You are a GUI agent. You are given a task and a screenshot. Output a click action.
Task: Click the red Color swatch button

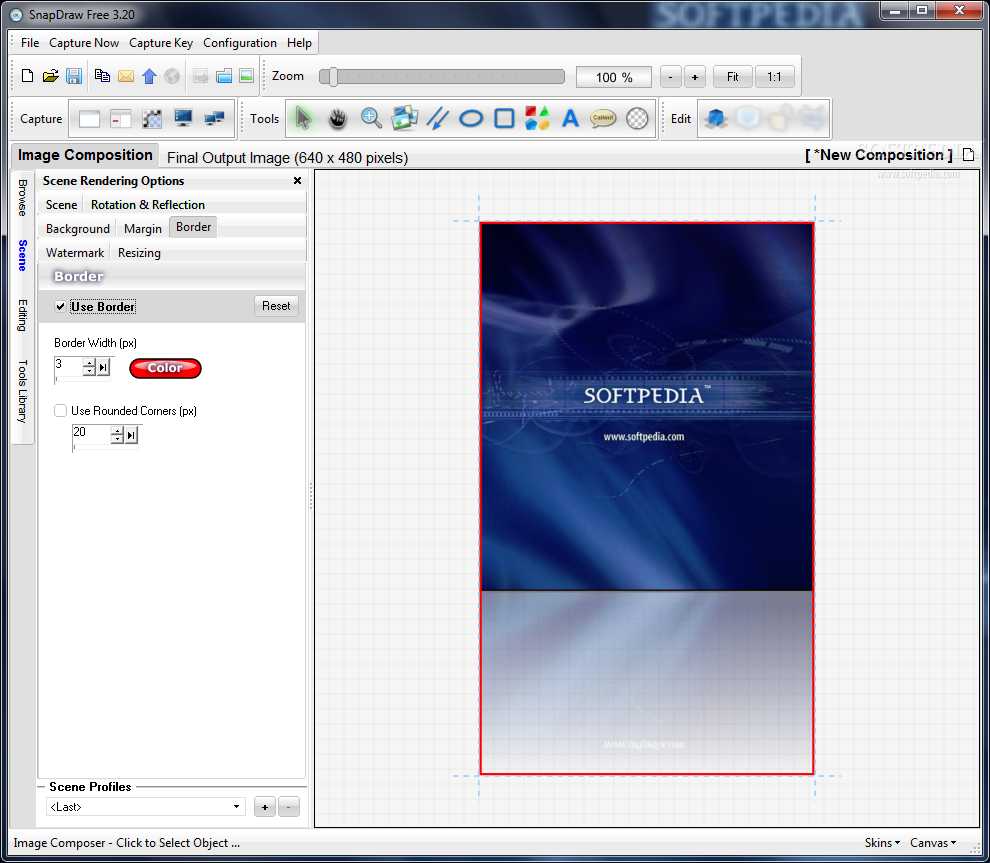pyautogui.click(x=165, y=368)
